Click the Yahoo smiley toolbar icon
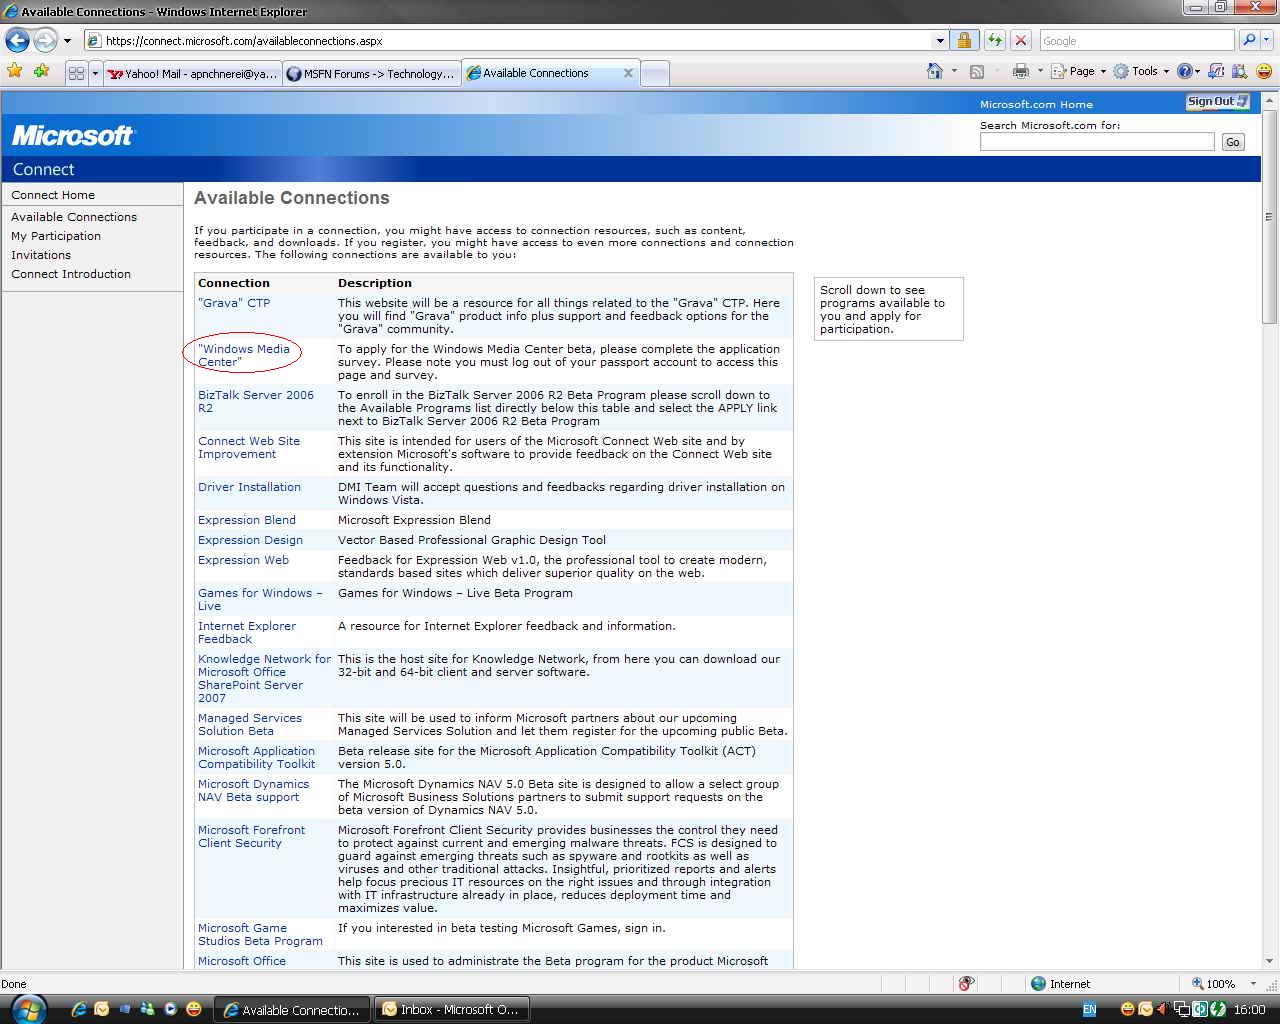1280x1024 pixels. coord(1264,71)
